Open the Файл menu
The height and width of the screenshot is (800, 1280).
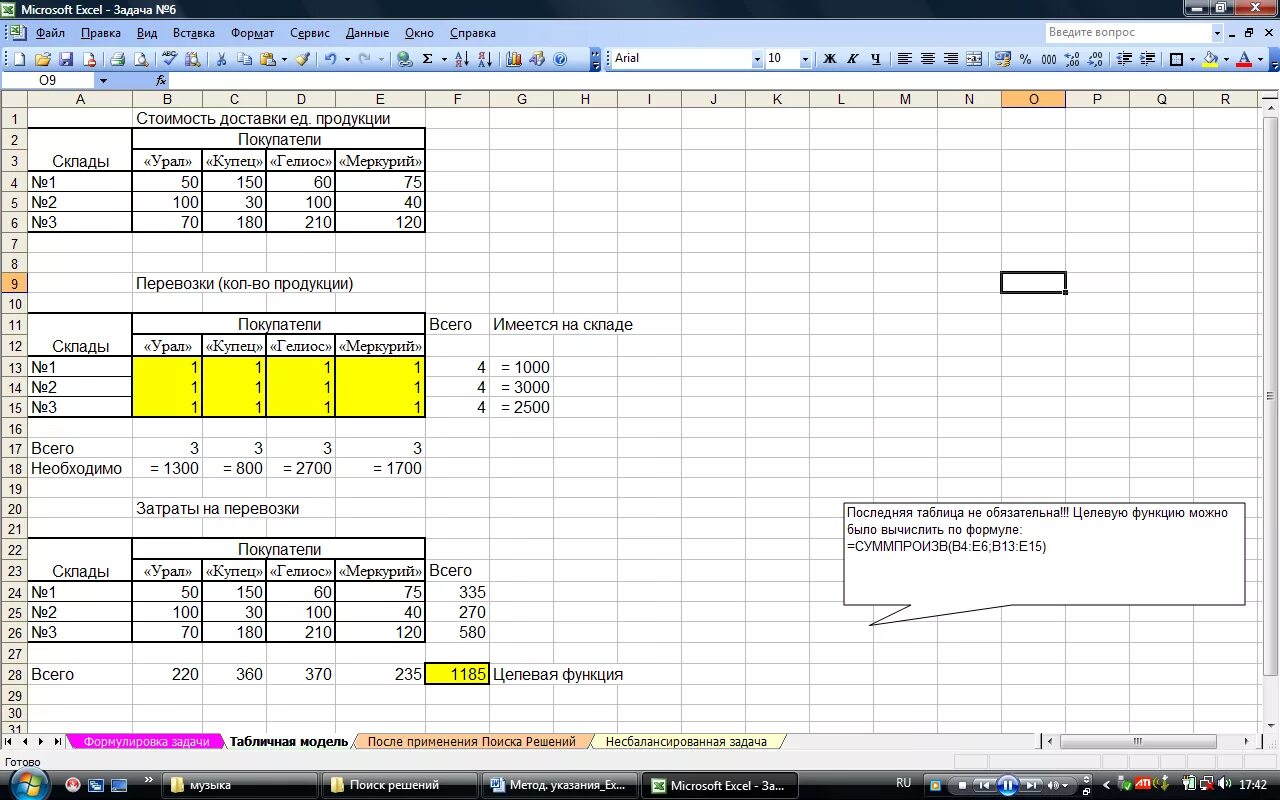(x=50, y=33)
